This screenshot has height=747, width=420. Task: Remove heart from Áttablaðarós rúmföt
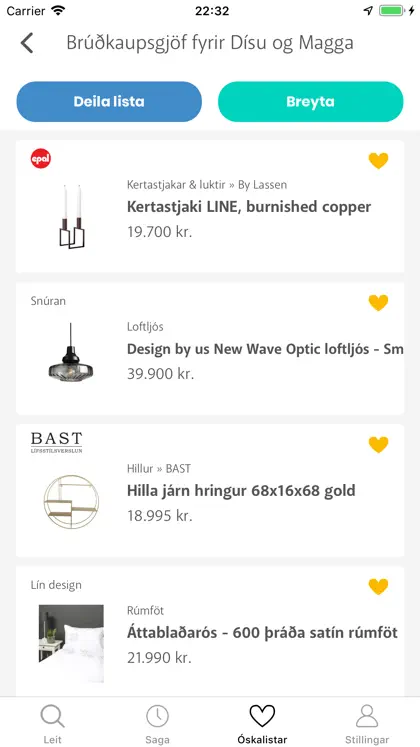(x=379, y=587)
